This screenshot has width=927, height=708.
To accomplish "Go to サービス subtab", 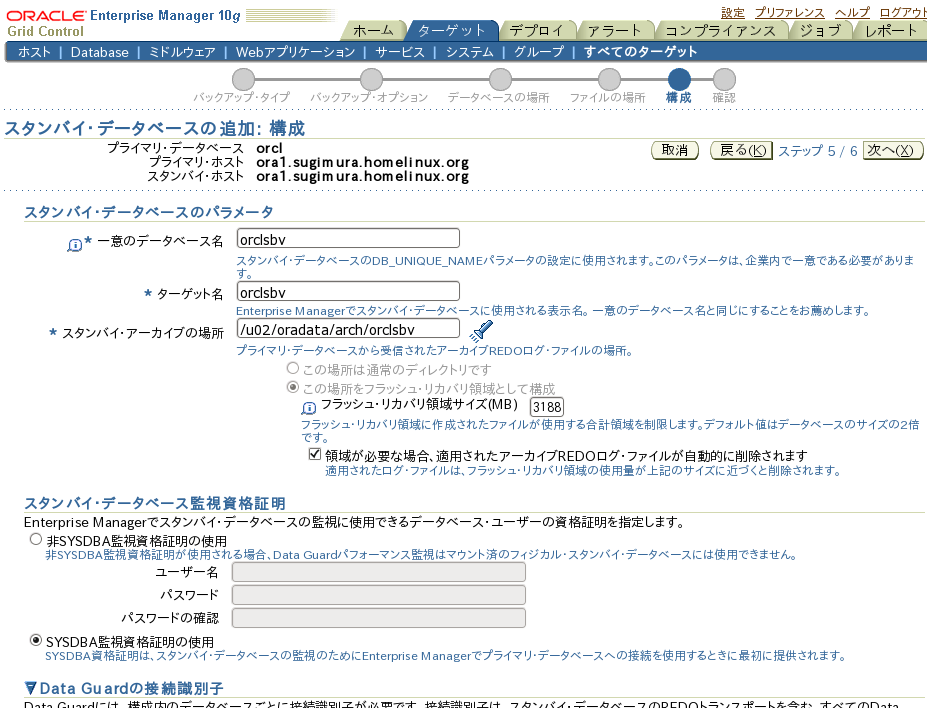I will [400, 52].
